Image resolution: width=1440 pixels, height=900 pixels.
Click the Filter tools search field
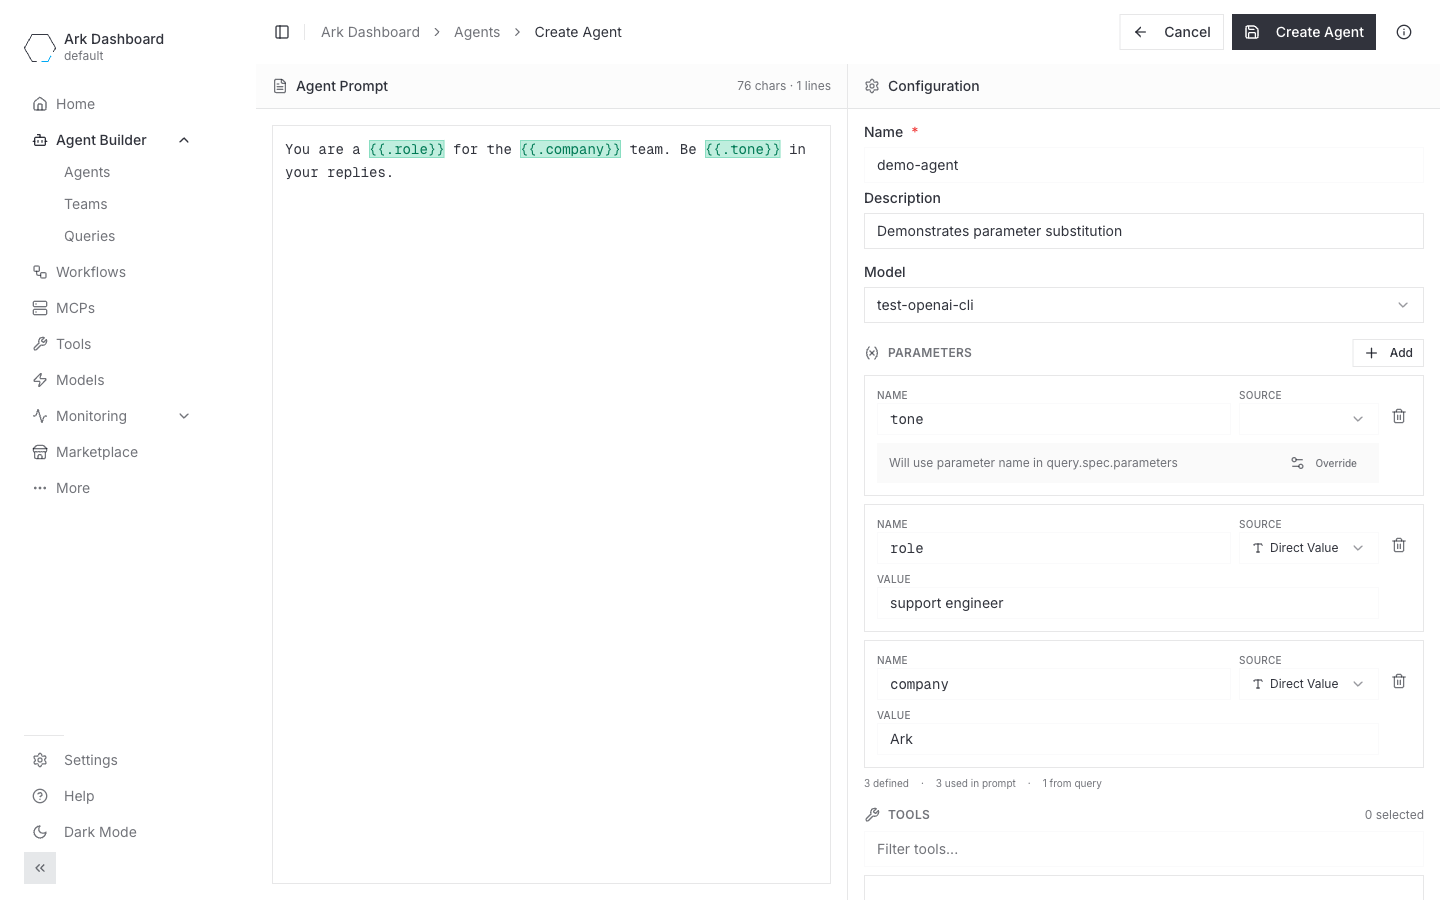tap(1143, 849)
